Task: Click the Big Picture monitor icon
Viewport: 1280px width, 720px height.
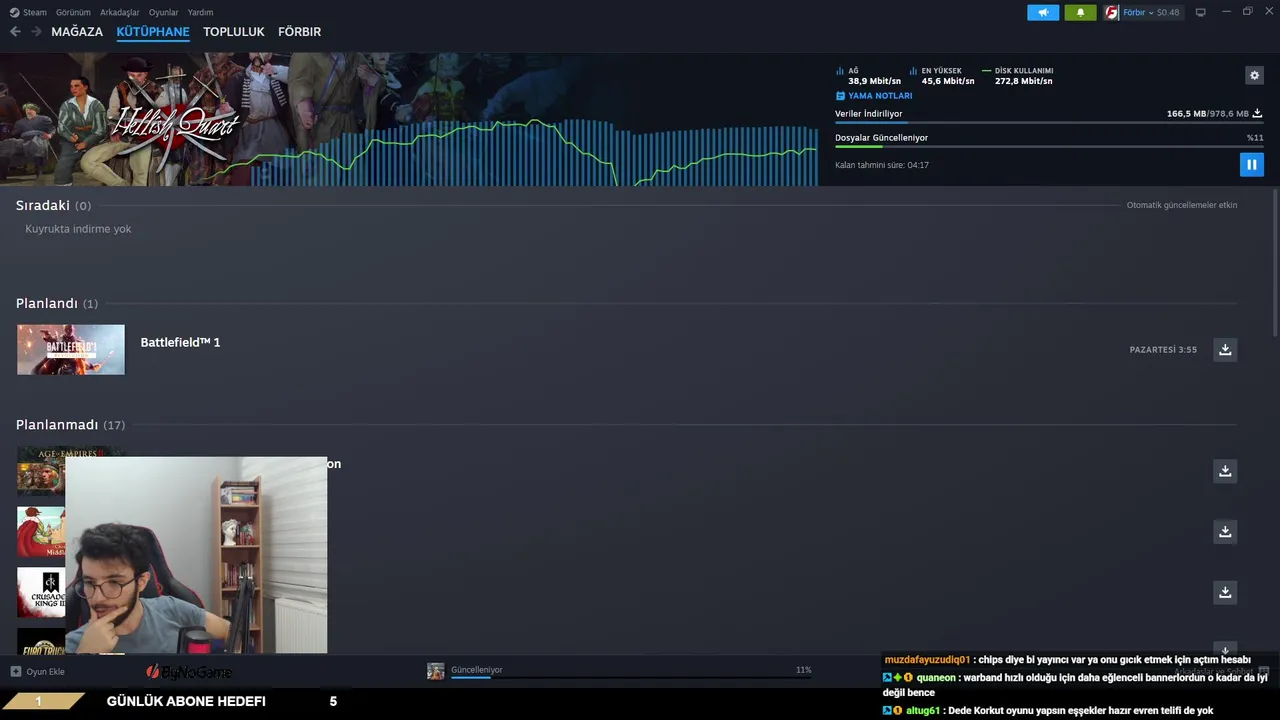Action: 1201,12
